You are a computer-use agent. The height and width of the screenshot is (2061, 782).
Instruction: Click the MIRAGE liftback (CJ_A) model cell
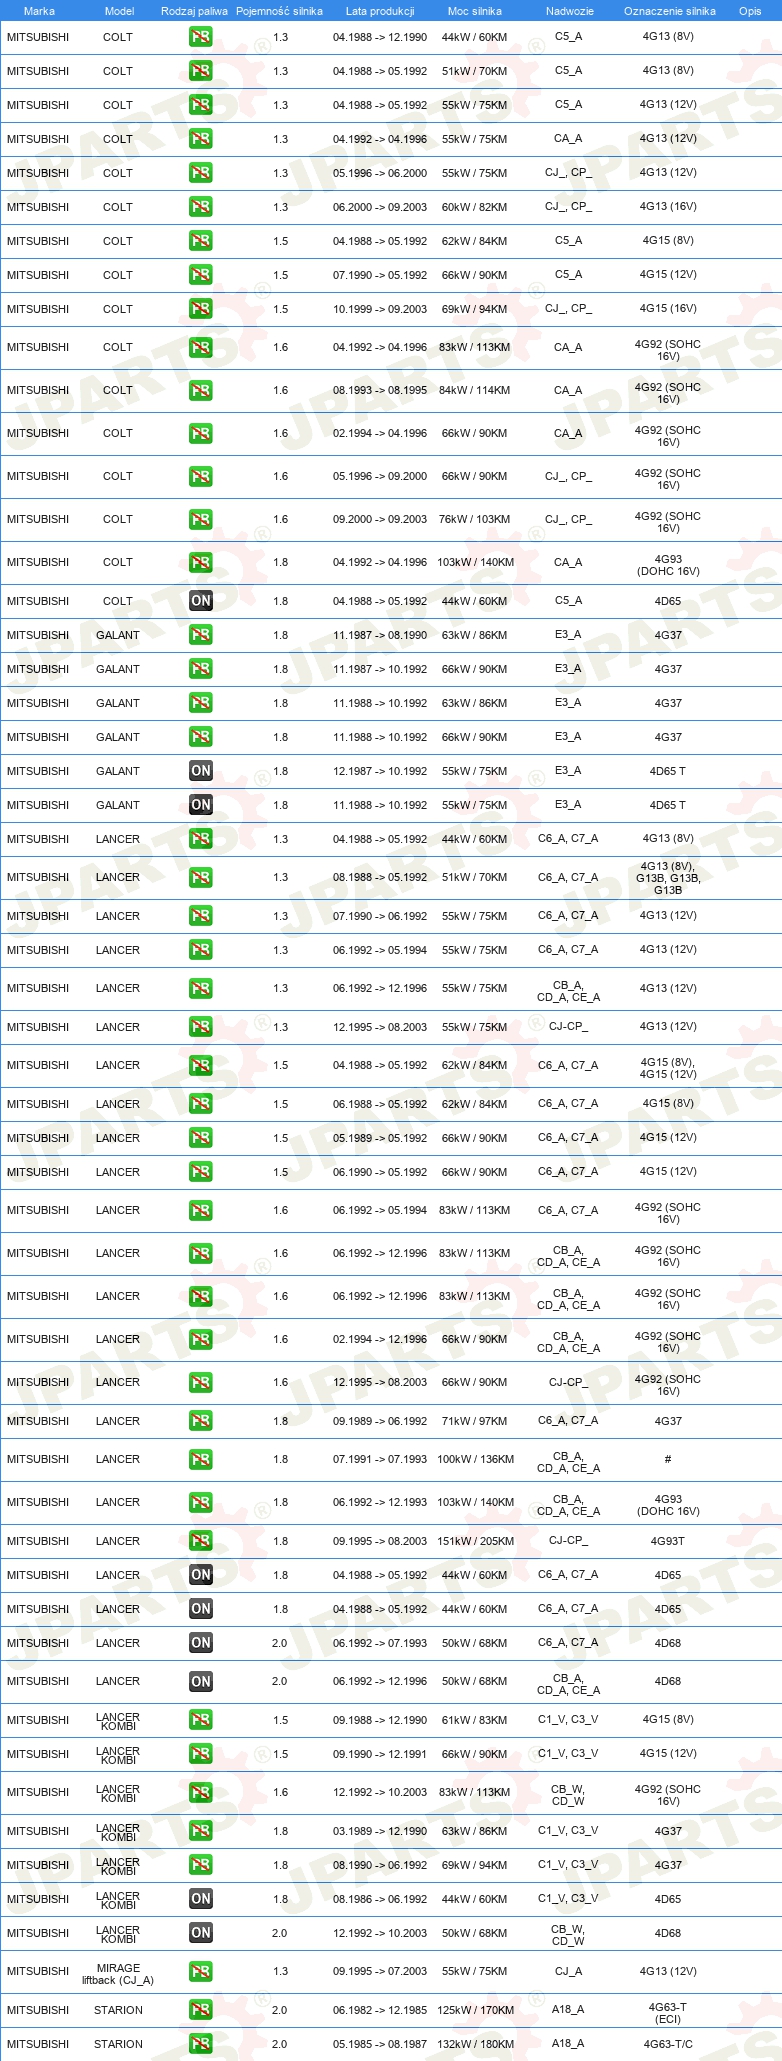118,1974
